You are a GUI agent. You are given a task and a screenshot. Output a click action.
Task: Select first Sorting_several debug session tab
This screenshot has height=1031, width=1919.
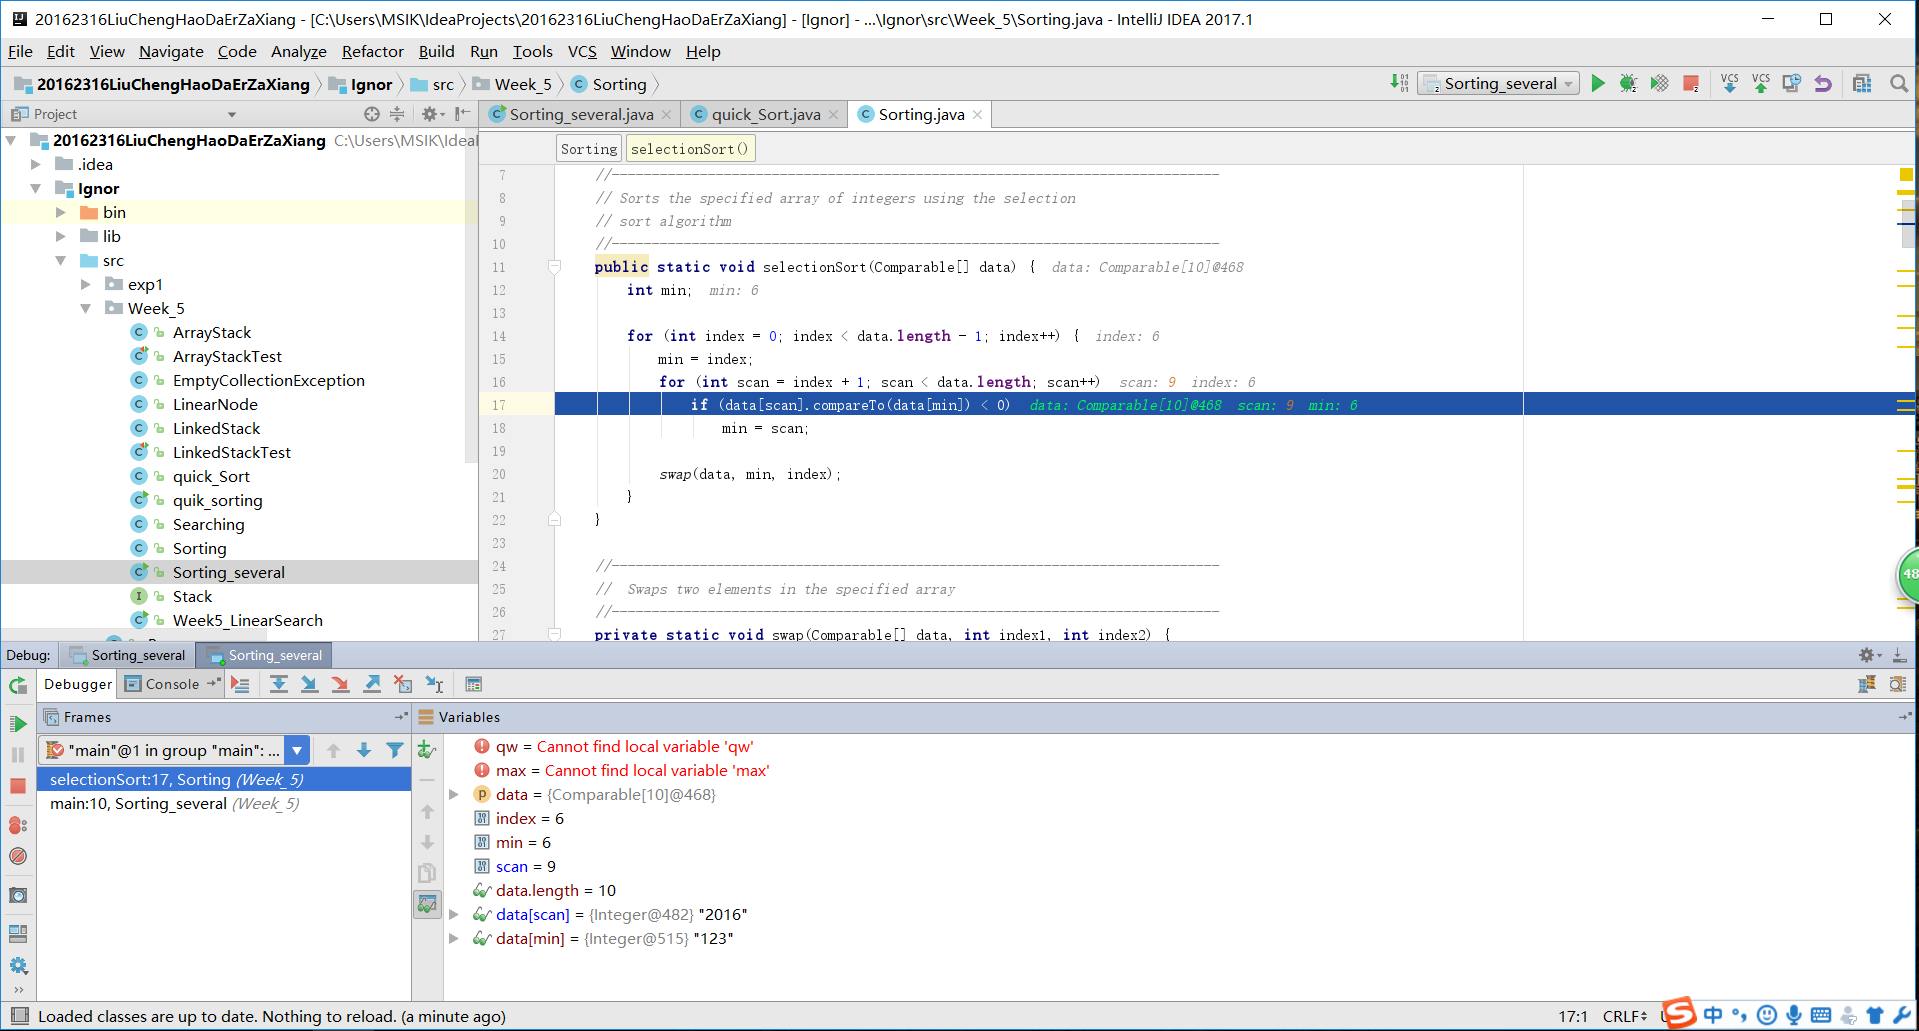coord(128,655)
